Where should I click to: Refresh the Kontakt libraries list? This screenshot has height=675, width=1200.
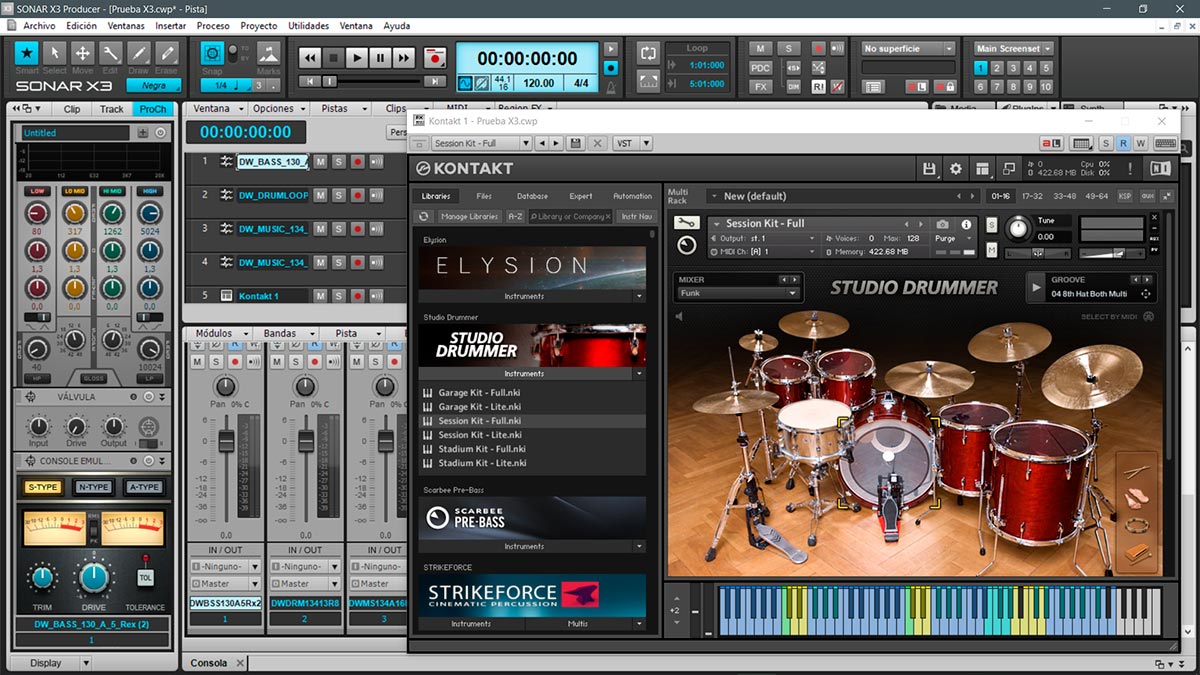click(x=423, y=216)
